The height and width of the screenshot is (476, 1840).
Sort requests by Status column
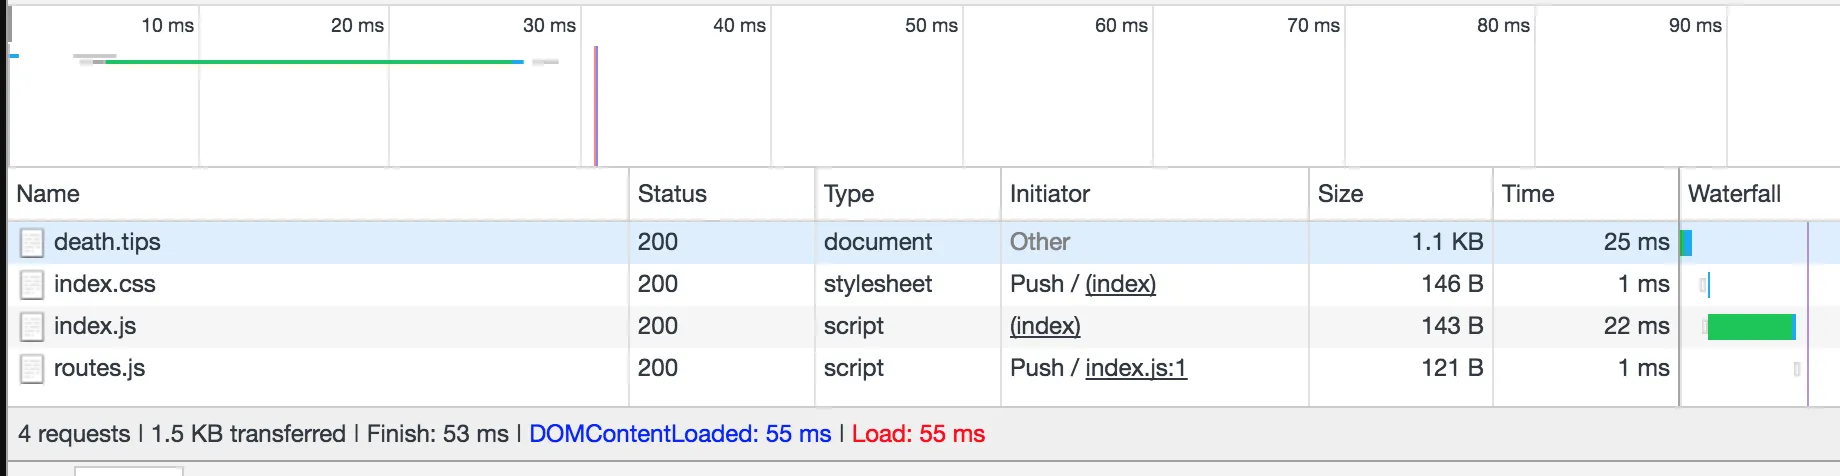click(672, 194)
